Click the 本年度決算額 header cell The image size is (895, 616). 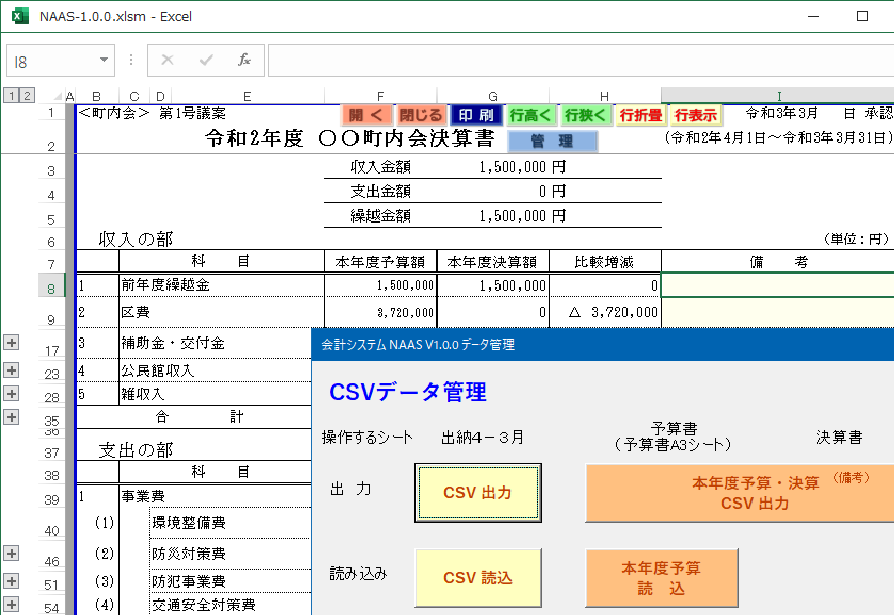(x=493, y=262)
